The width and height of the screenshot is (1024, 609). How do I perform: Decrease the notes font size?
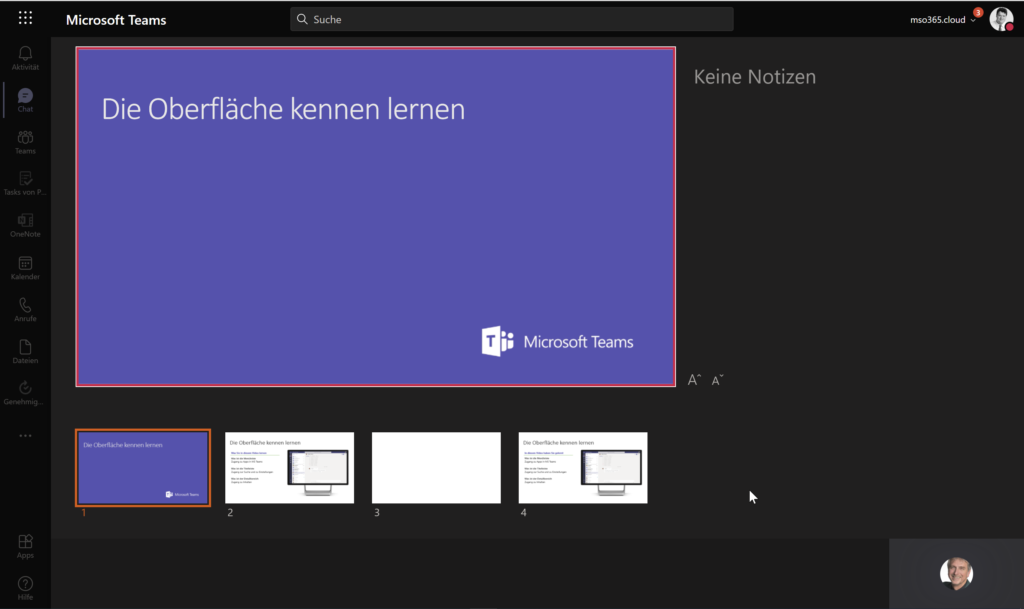point(717,380)
